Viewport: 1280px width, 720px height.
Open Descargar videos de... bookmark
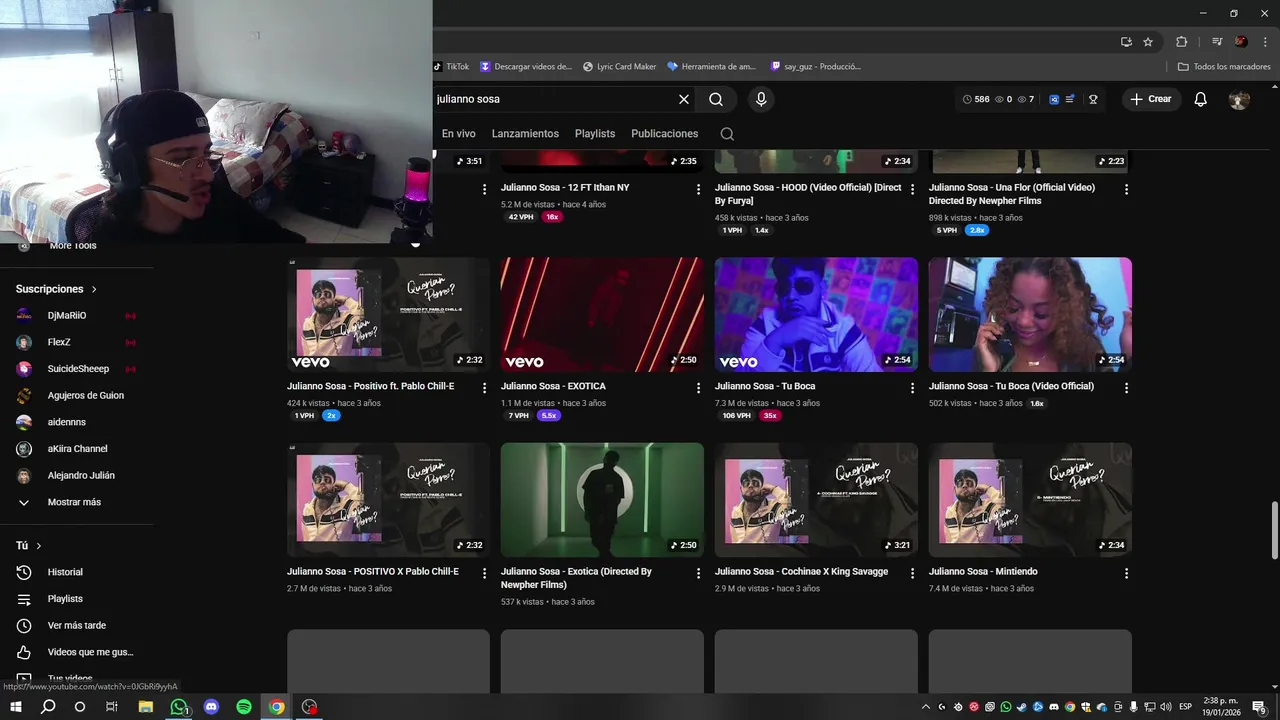tap(526, 67)
